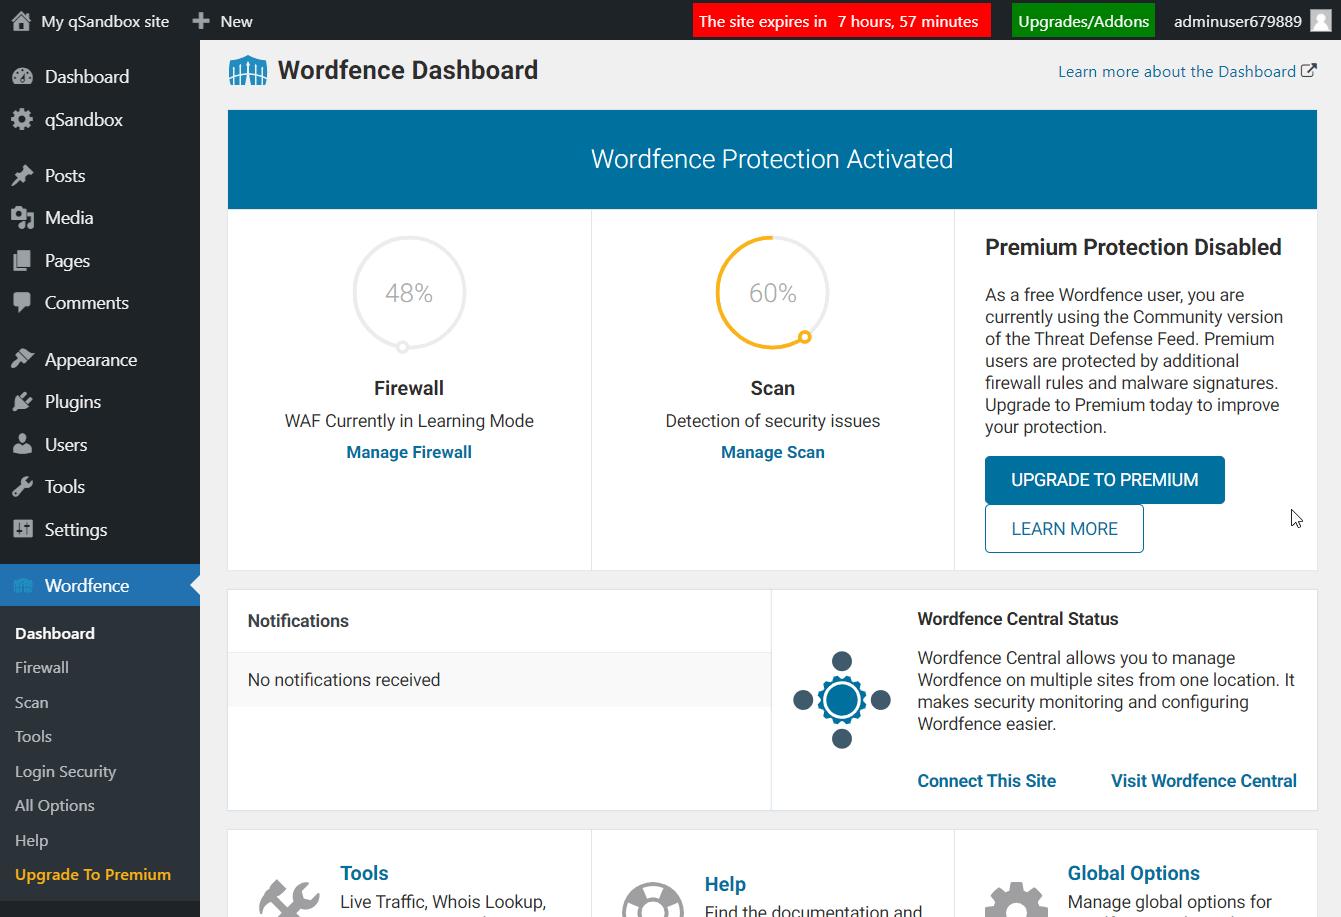Click the Wordfence Central network icon
This screenshot has width=1341, height=917.
pos(842,700)
